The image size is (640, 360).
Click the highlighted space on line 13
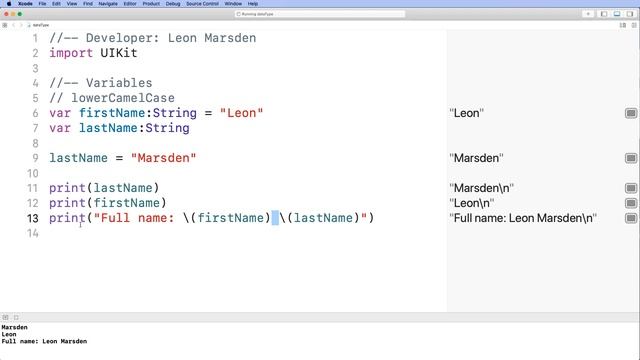pos(275,218)
